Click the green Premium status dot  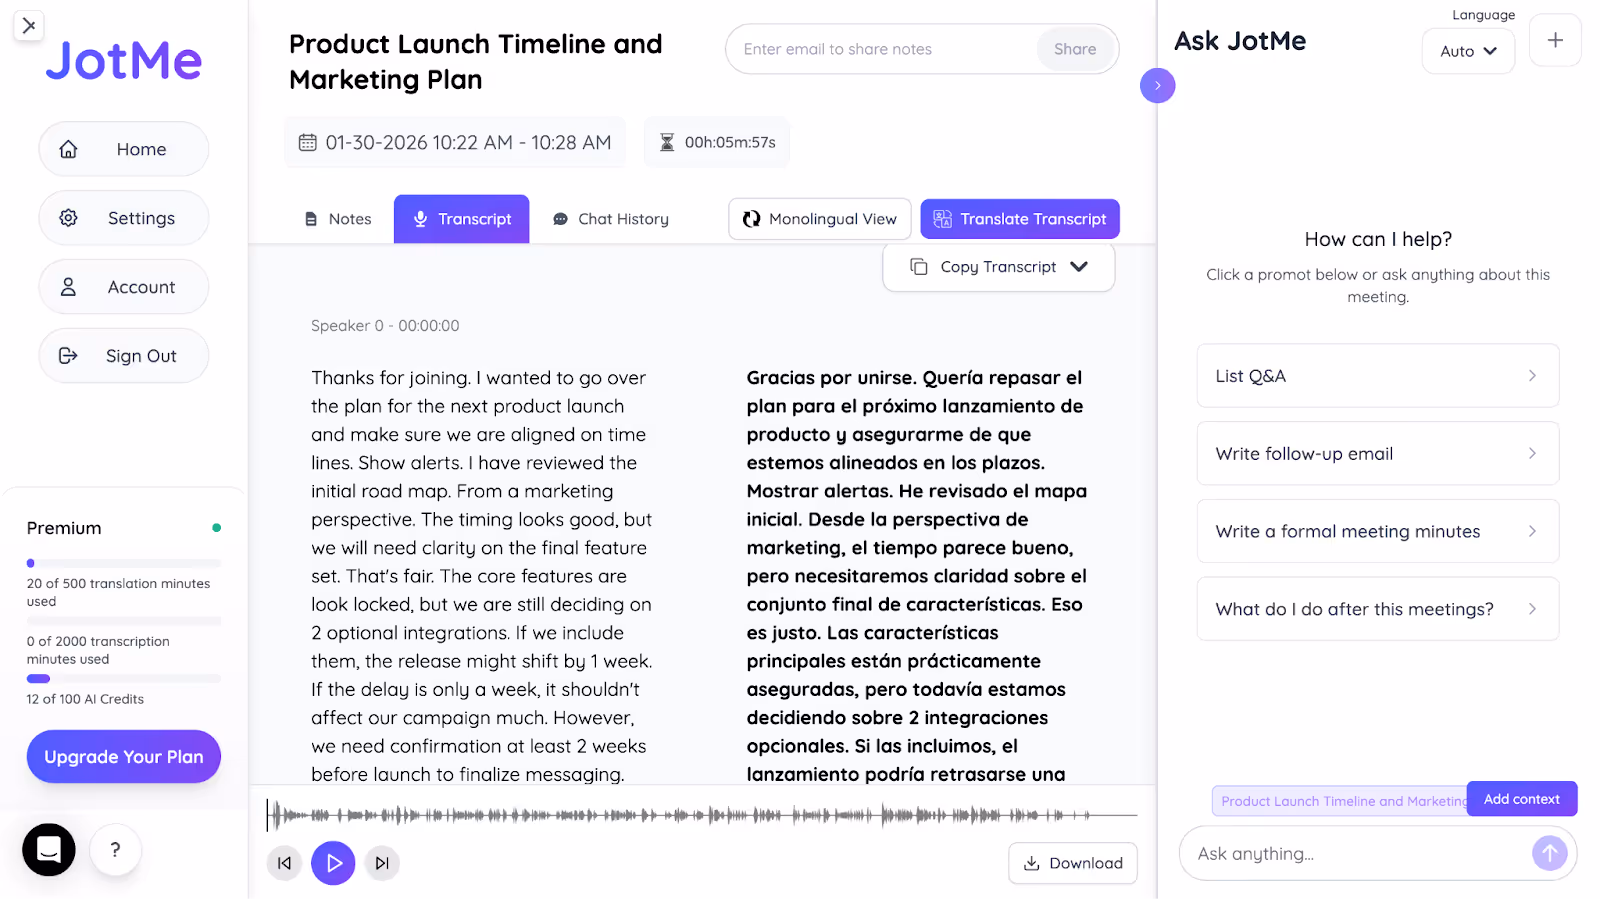pos(216,528)
